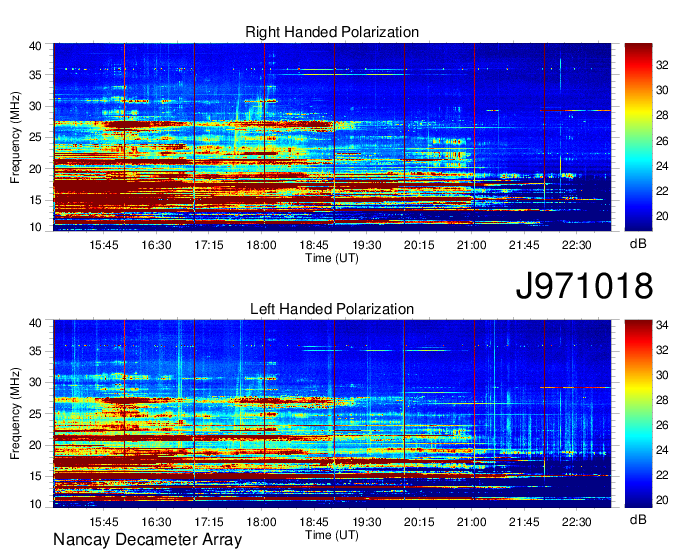Click the 10 MHz tick on Left Handed plot
Screen dimensions: 680x552
click(x=35, y=504)
